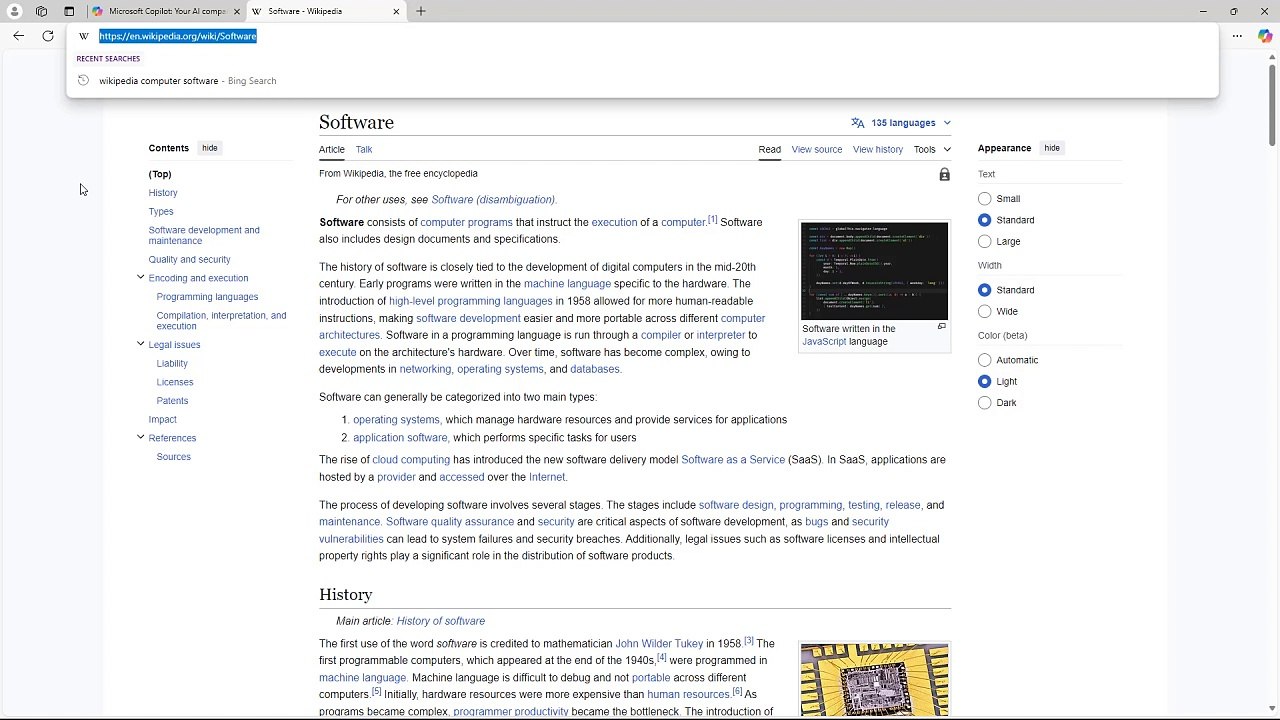The height and width of the screenshot is (720, 1280).
Task: Jump to (Top) in Contents
Action: coord(160,174)
